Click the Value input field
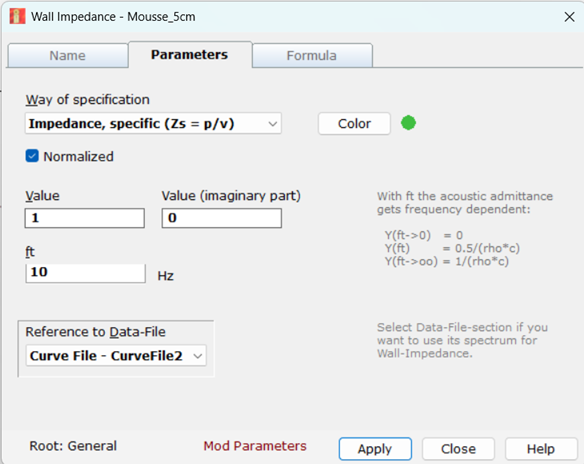Viewport: 584px width, 464px height. (x=85, y=218)
